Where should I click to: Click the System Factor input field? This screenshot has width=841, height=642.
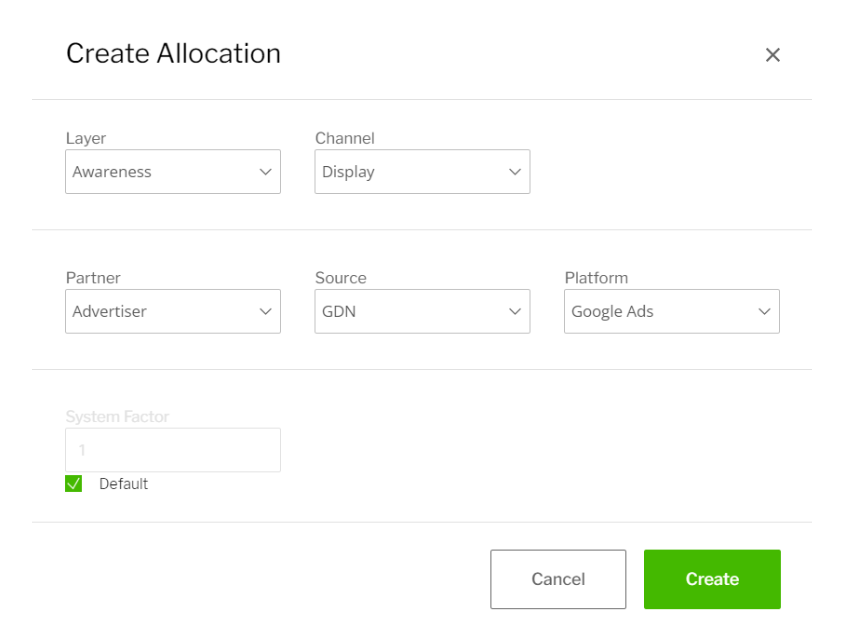[x=173, y=450]
